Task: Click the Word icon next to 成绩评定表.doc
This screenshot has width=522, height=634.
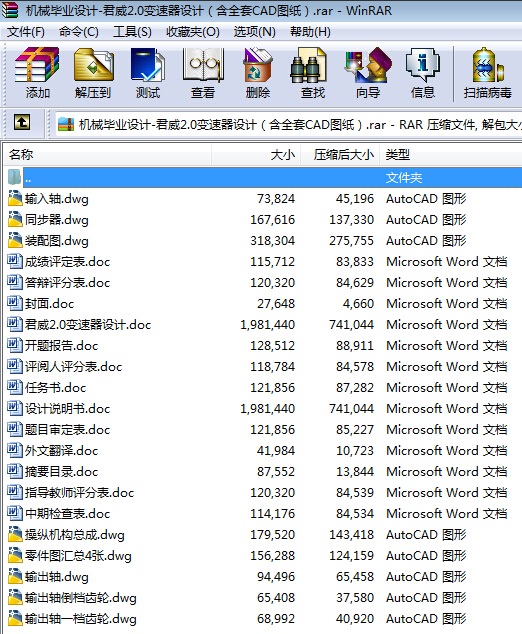Action: [x=15, y=261]
